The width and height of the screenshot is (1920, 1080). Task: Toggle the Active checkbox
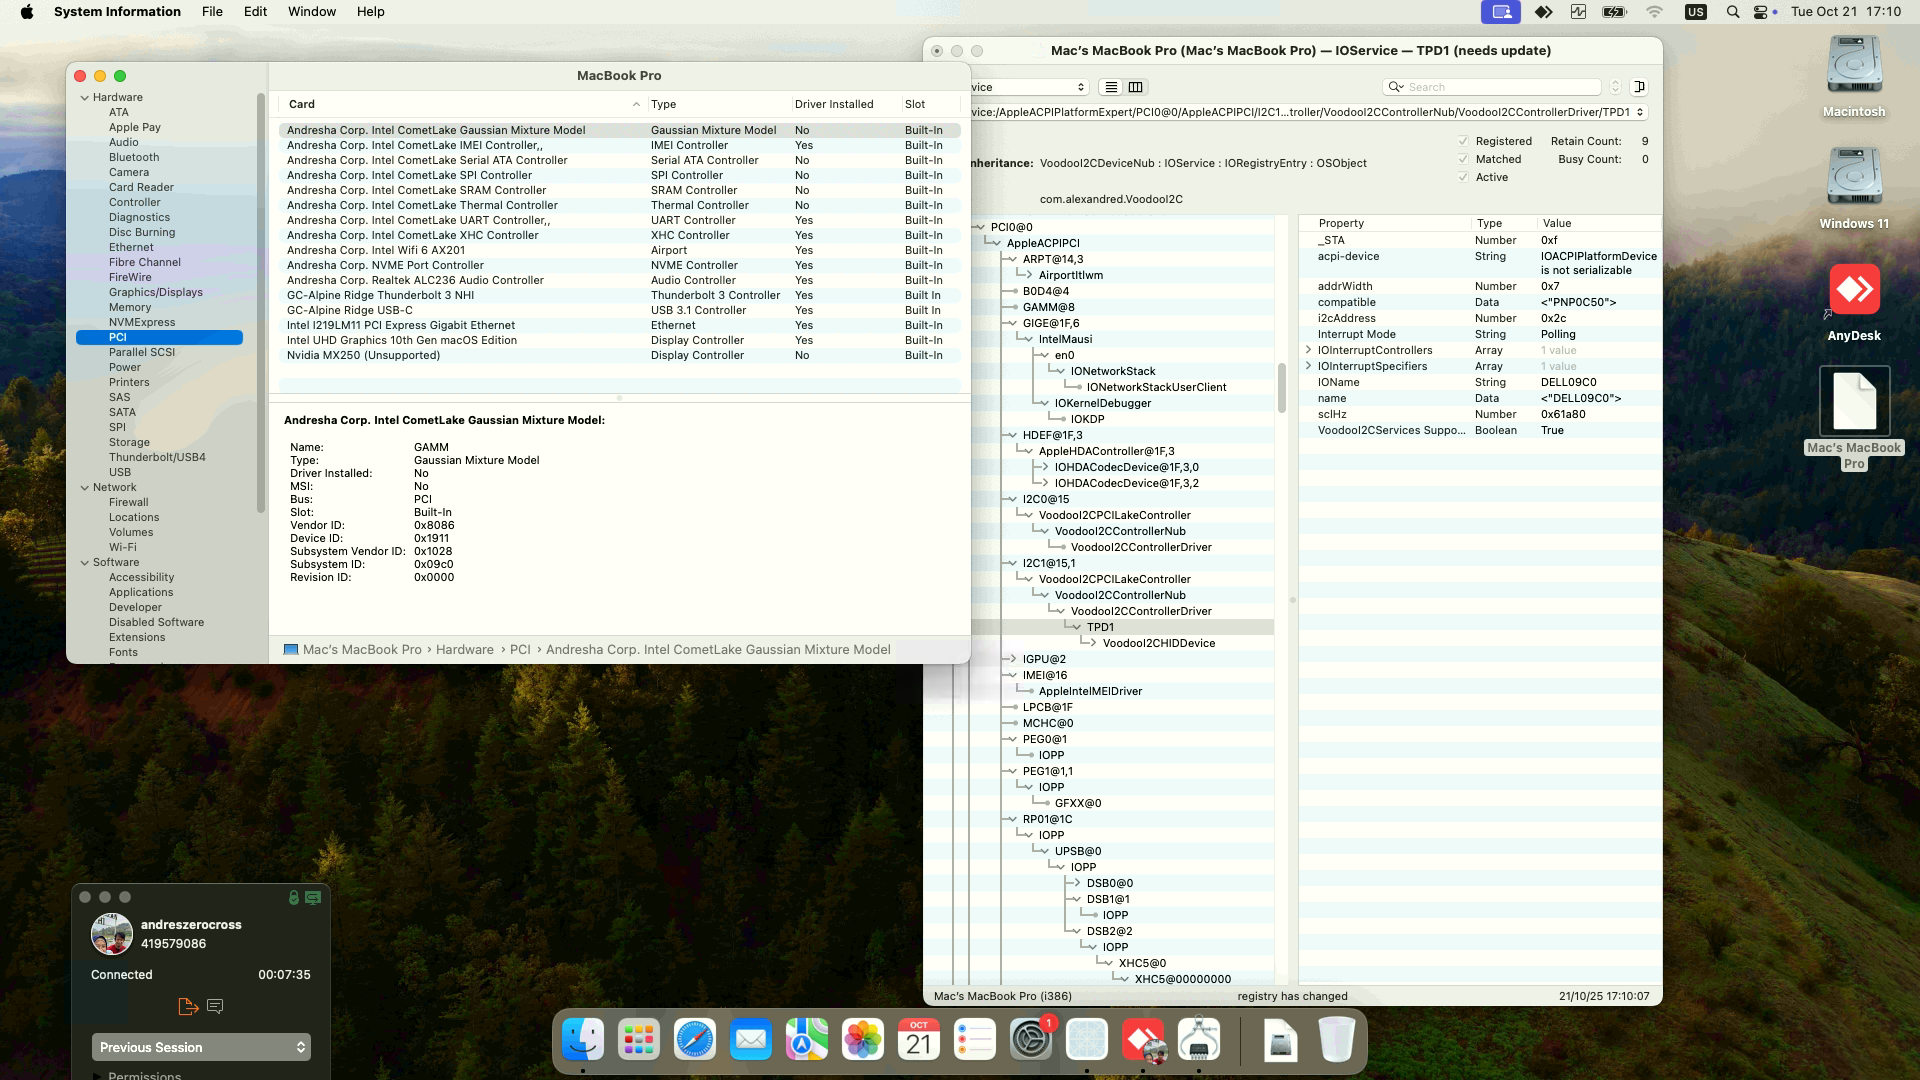1463,177
